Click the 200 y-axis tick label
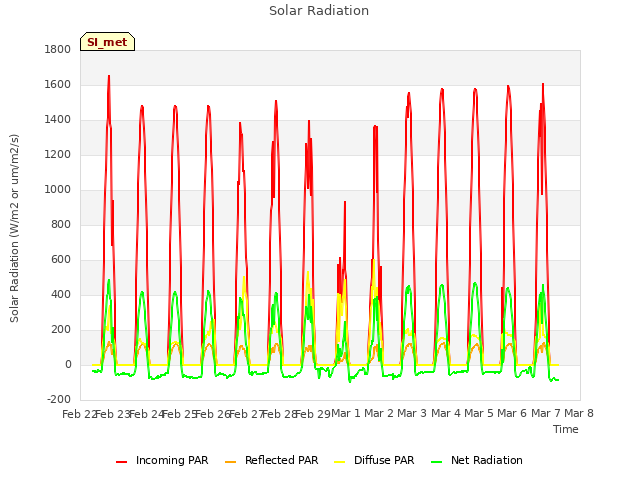Image resolution: width=640 pixels, height=480 pixels. 61,330
